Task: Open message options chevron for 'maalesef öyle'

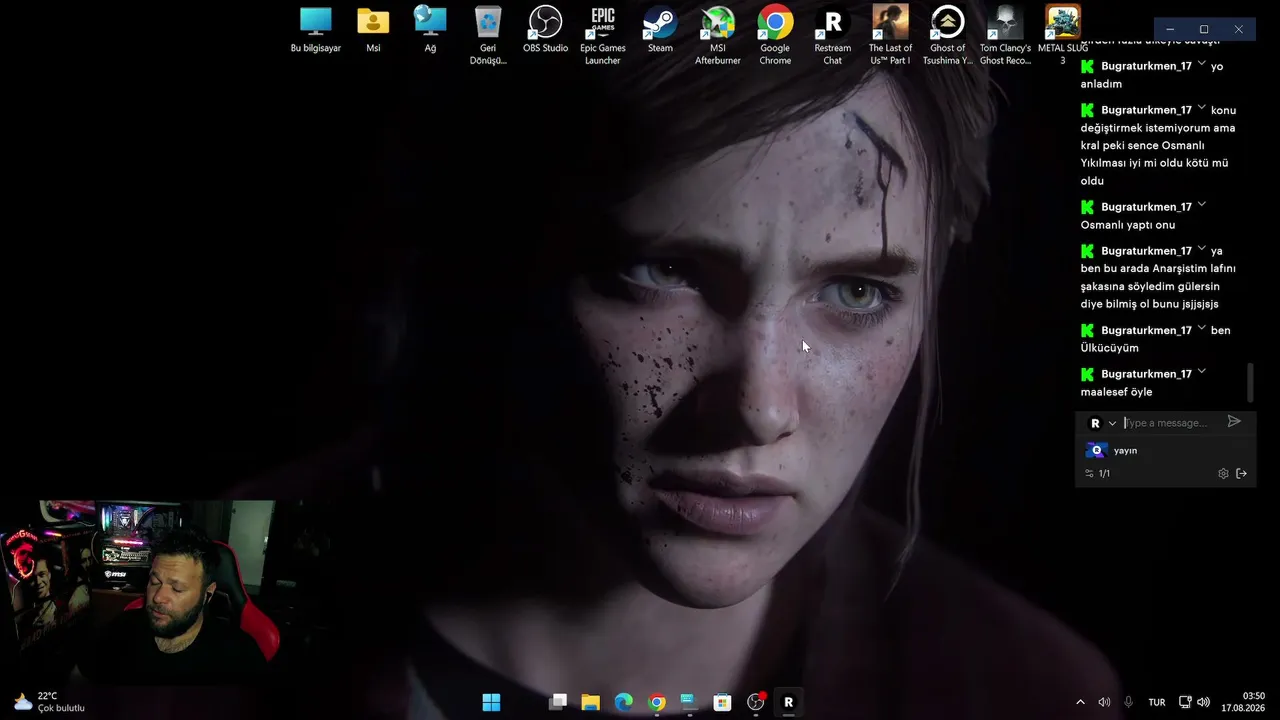Action: point(1201,372)
